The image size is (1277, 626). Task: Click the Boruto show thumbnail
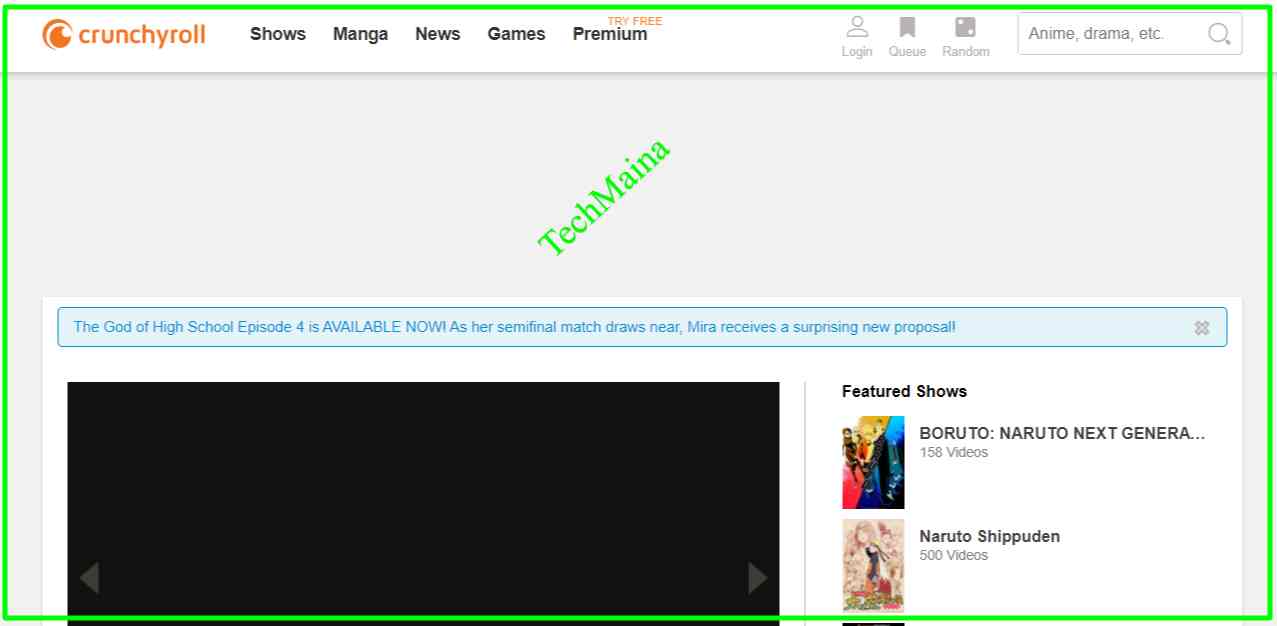(x=873, y=463)
